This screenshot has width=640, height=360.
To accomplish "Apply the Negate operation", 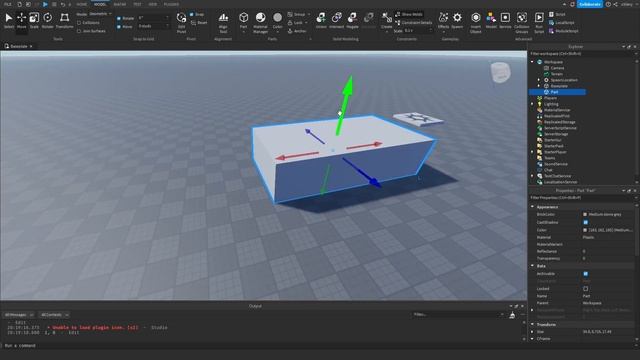I will pyautogui.click(x=352, y=20).
